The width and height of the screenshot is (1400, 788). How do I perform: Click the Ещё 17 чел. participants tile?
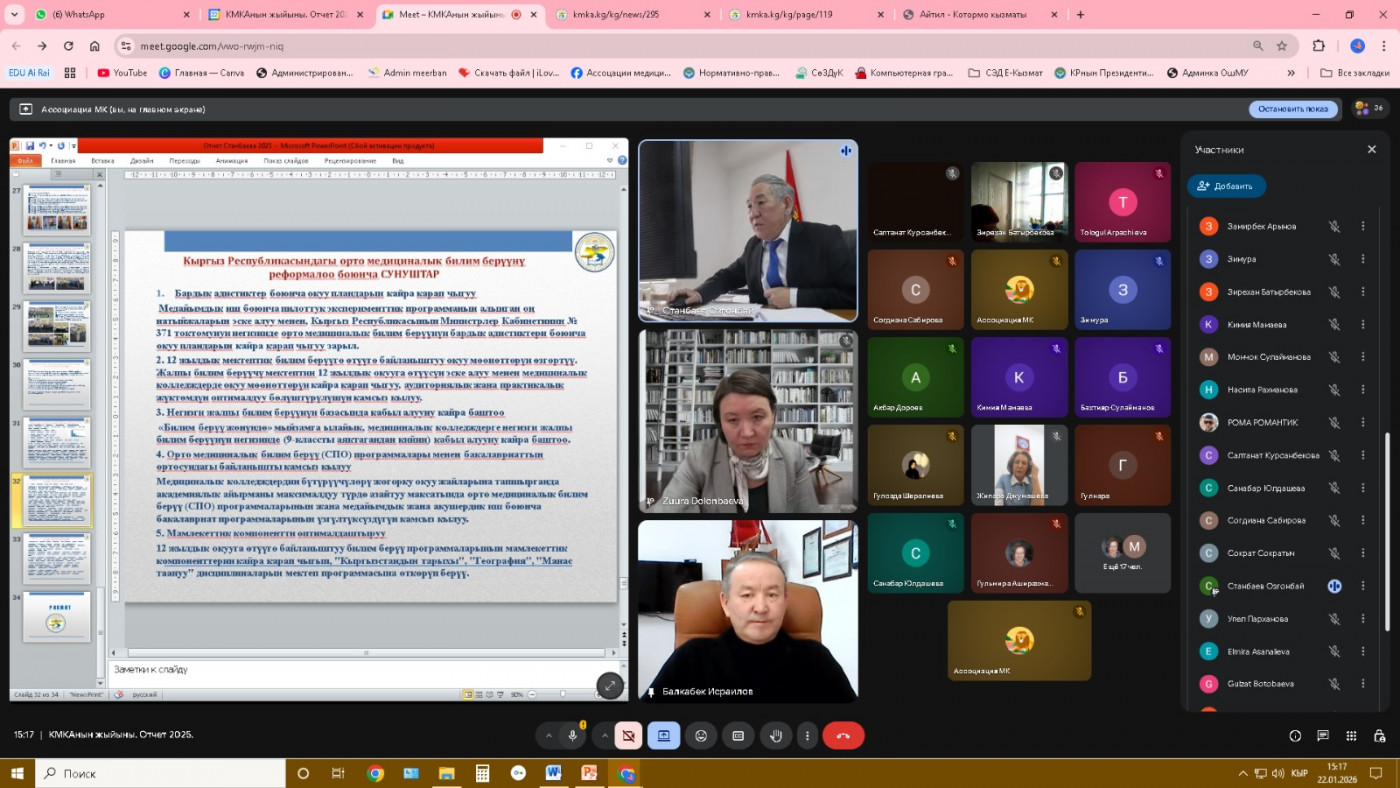click(x=1122, y=553)
